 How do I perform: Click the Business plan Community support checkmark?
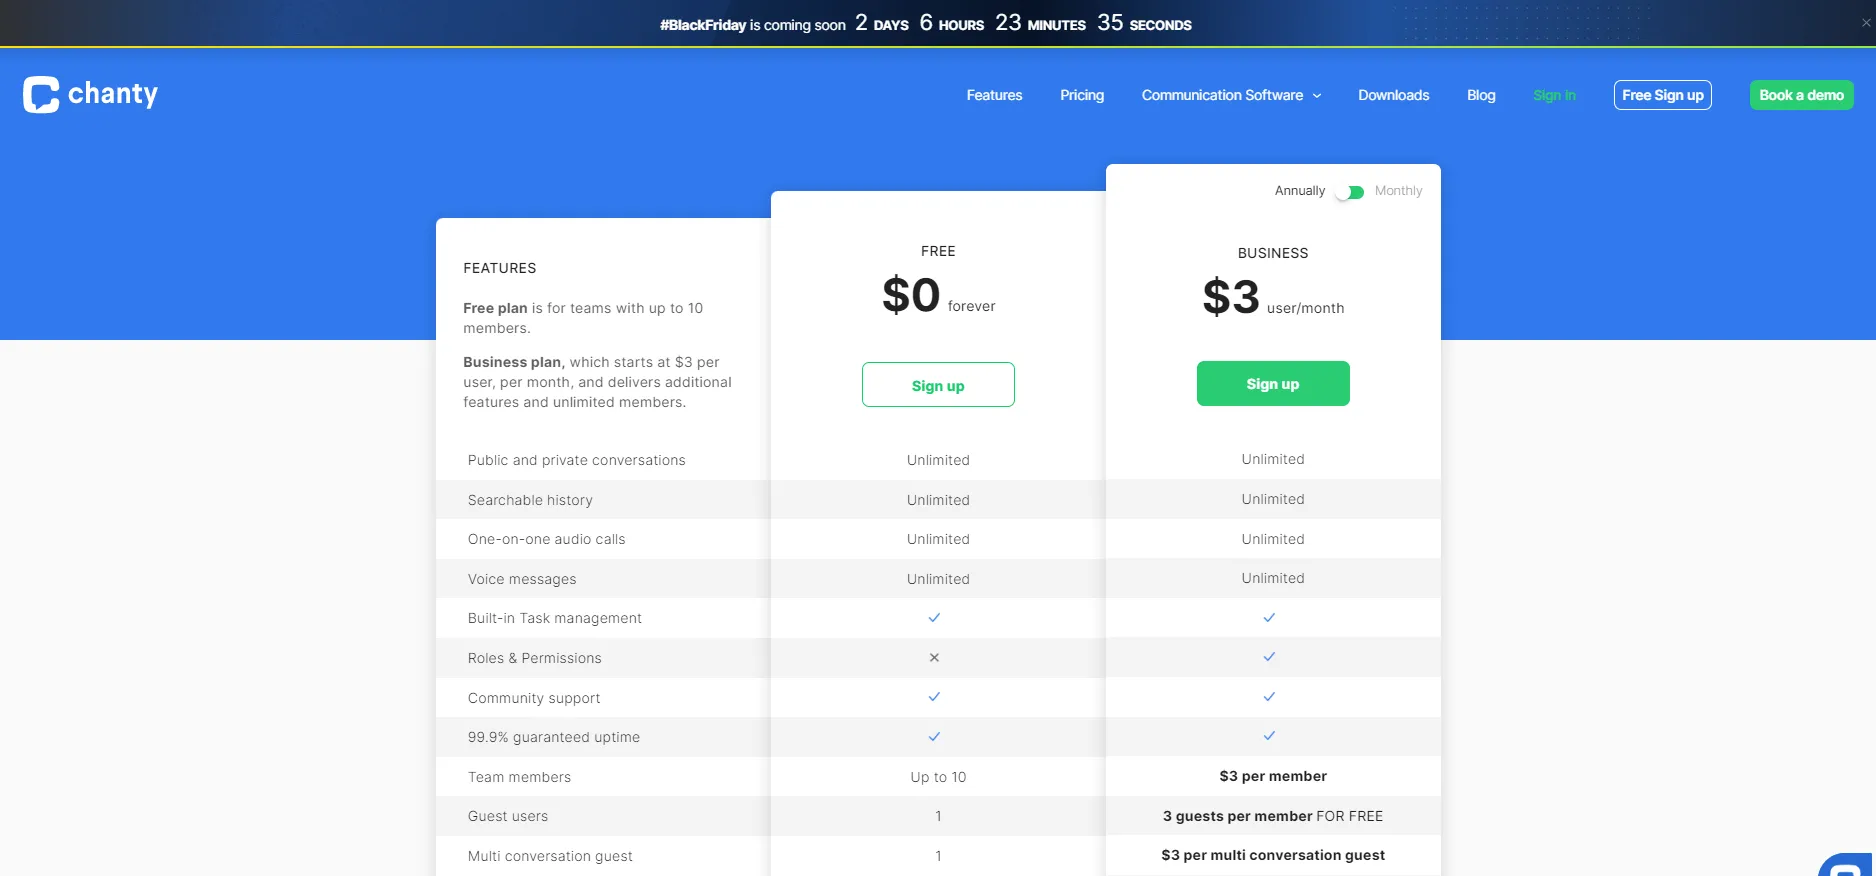point(1269,697)
